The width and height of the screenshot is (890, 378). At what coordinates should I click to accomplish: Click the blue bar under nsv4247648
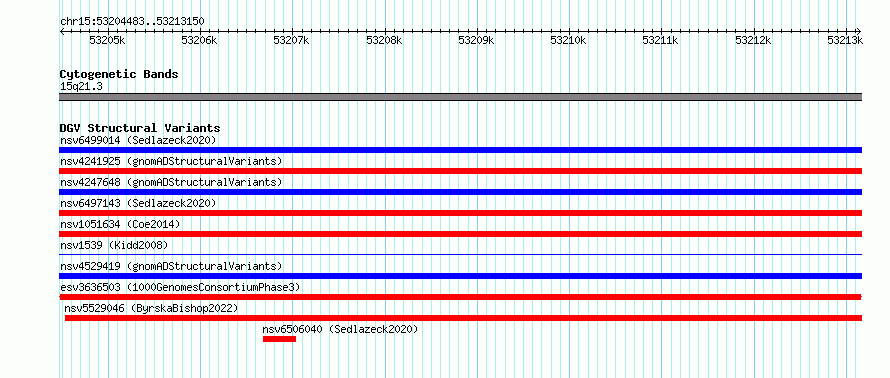click(x=460, y=192)
